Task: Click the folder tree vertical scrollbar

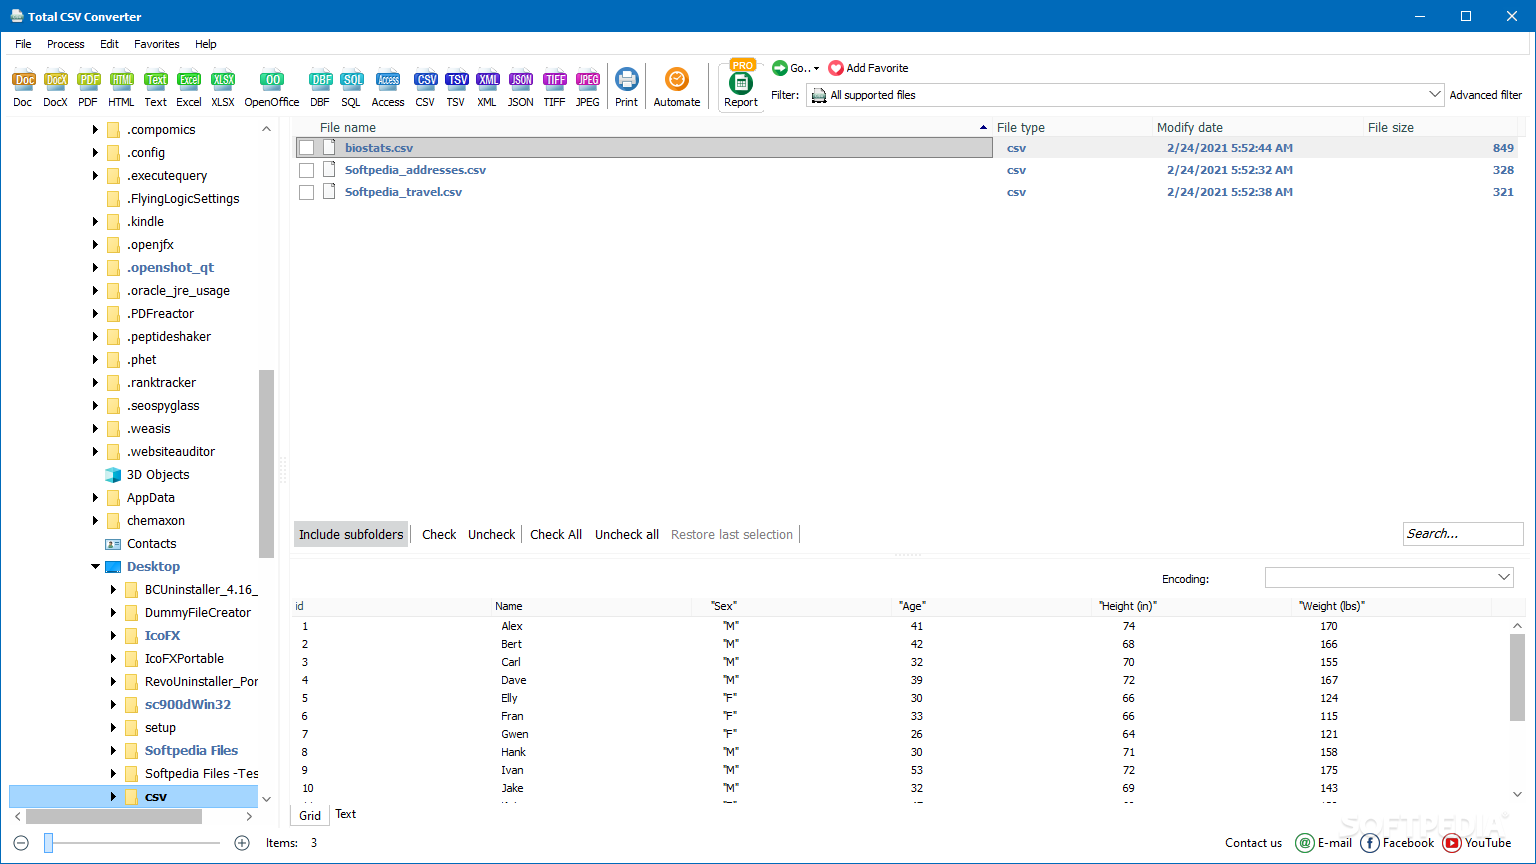Action: [266, 464]
